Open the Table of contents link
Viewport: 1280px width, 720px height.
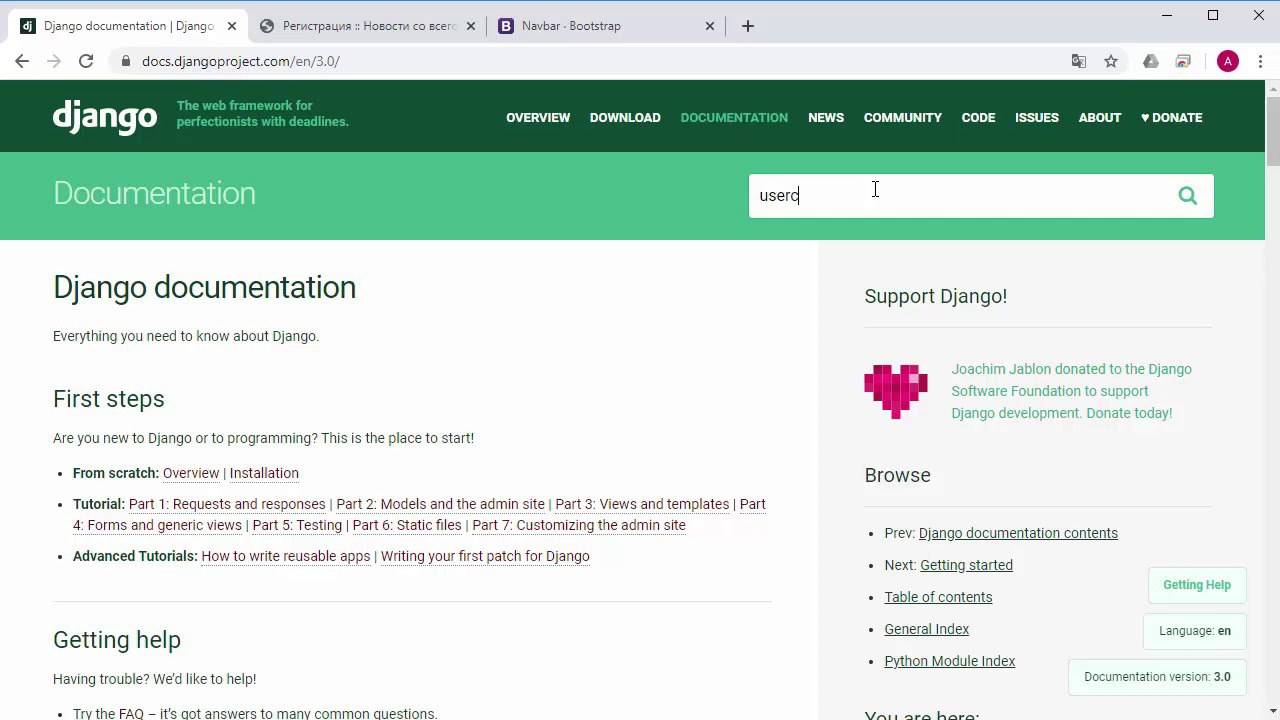938,597
